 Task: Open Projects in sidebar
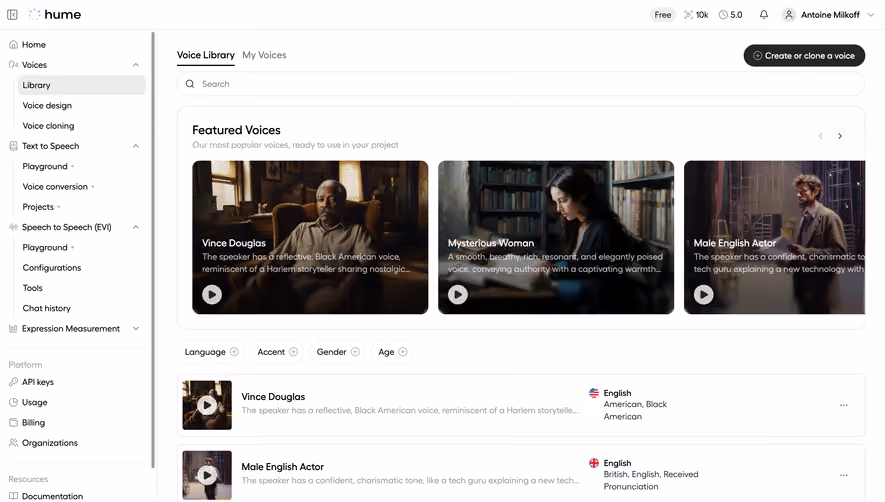pyautogui.click(x=38, y=207)
